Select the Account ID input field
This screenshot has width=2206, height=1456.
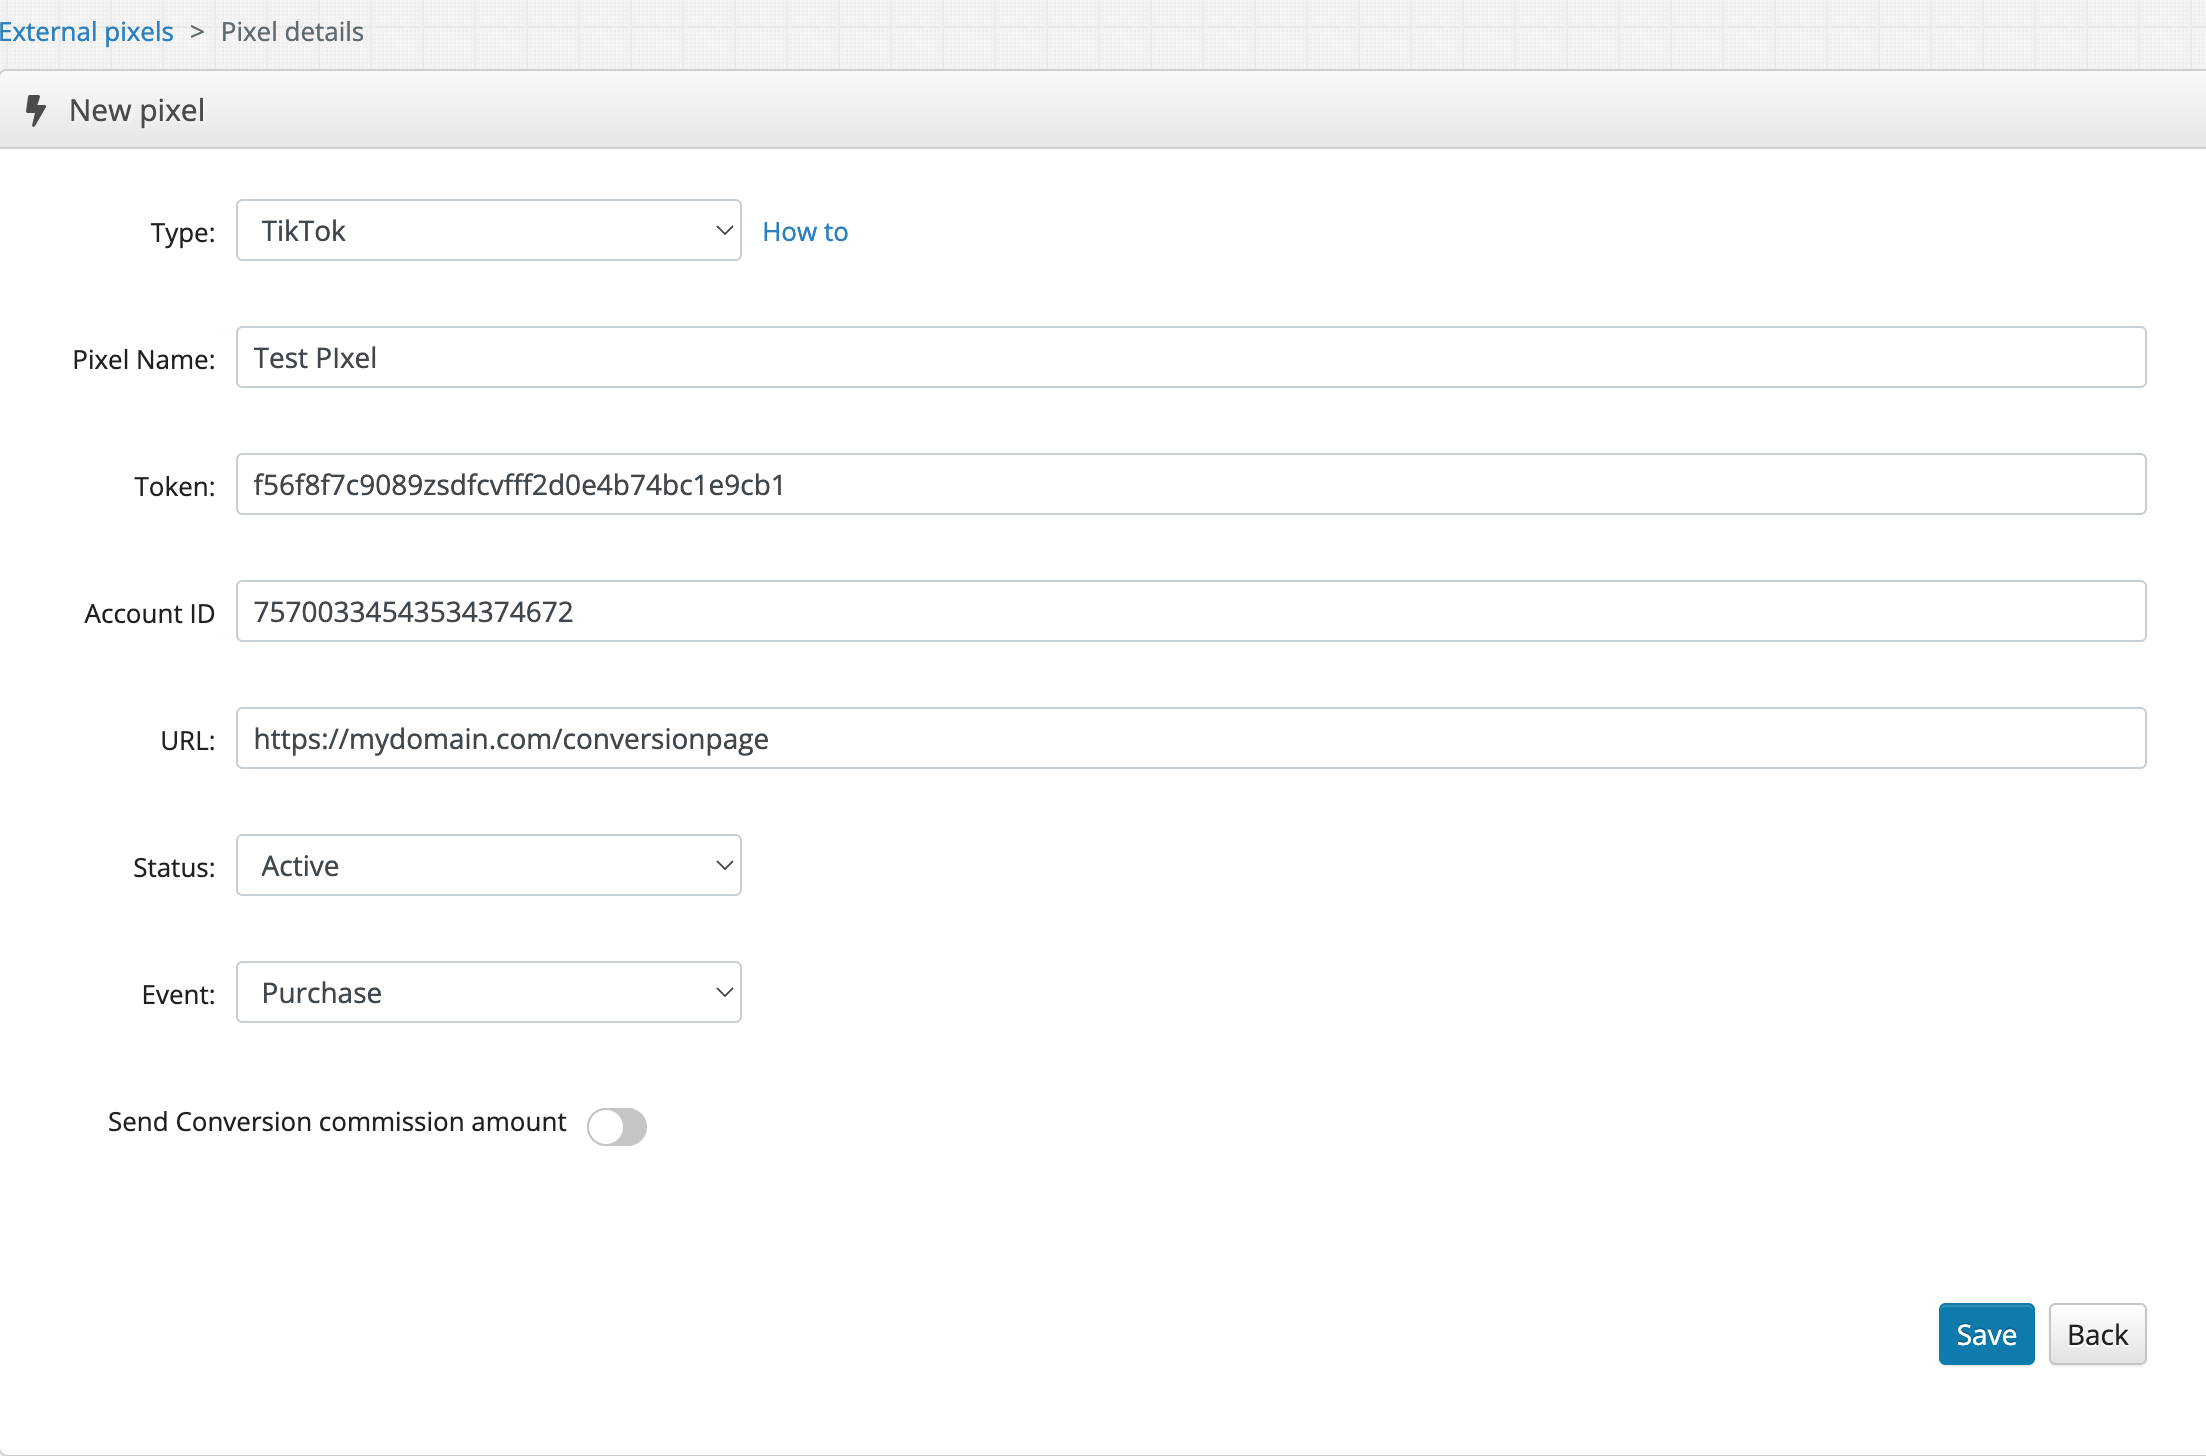(1190, 612)
